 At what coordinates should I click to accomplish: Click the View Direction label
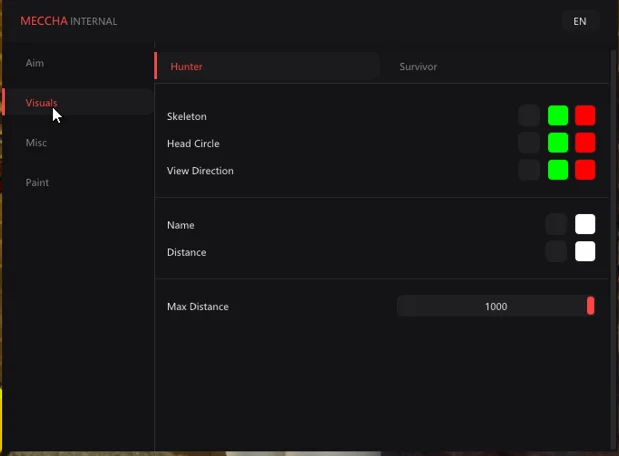200,171
